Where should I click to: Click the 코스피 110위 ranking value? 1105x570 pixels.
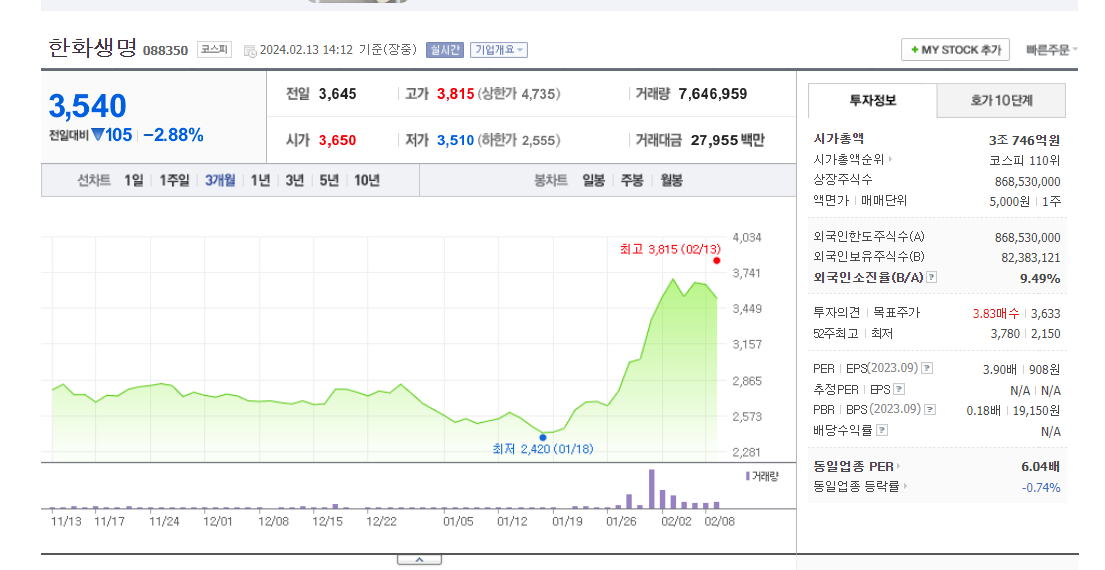1025,161
